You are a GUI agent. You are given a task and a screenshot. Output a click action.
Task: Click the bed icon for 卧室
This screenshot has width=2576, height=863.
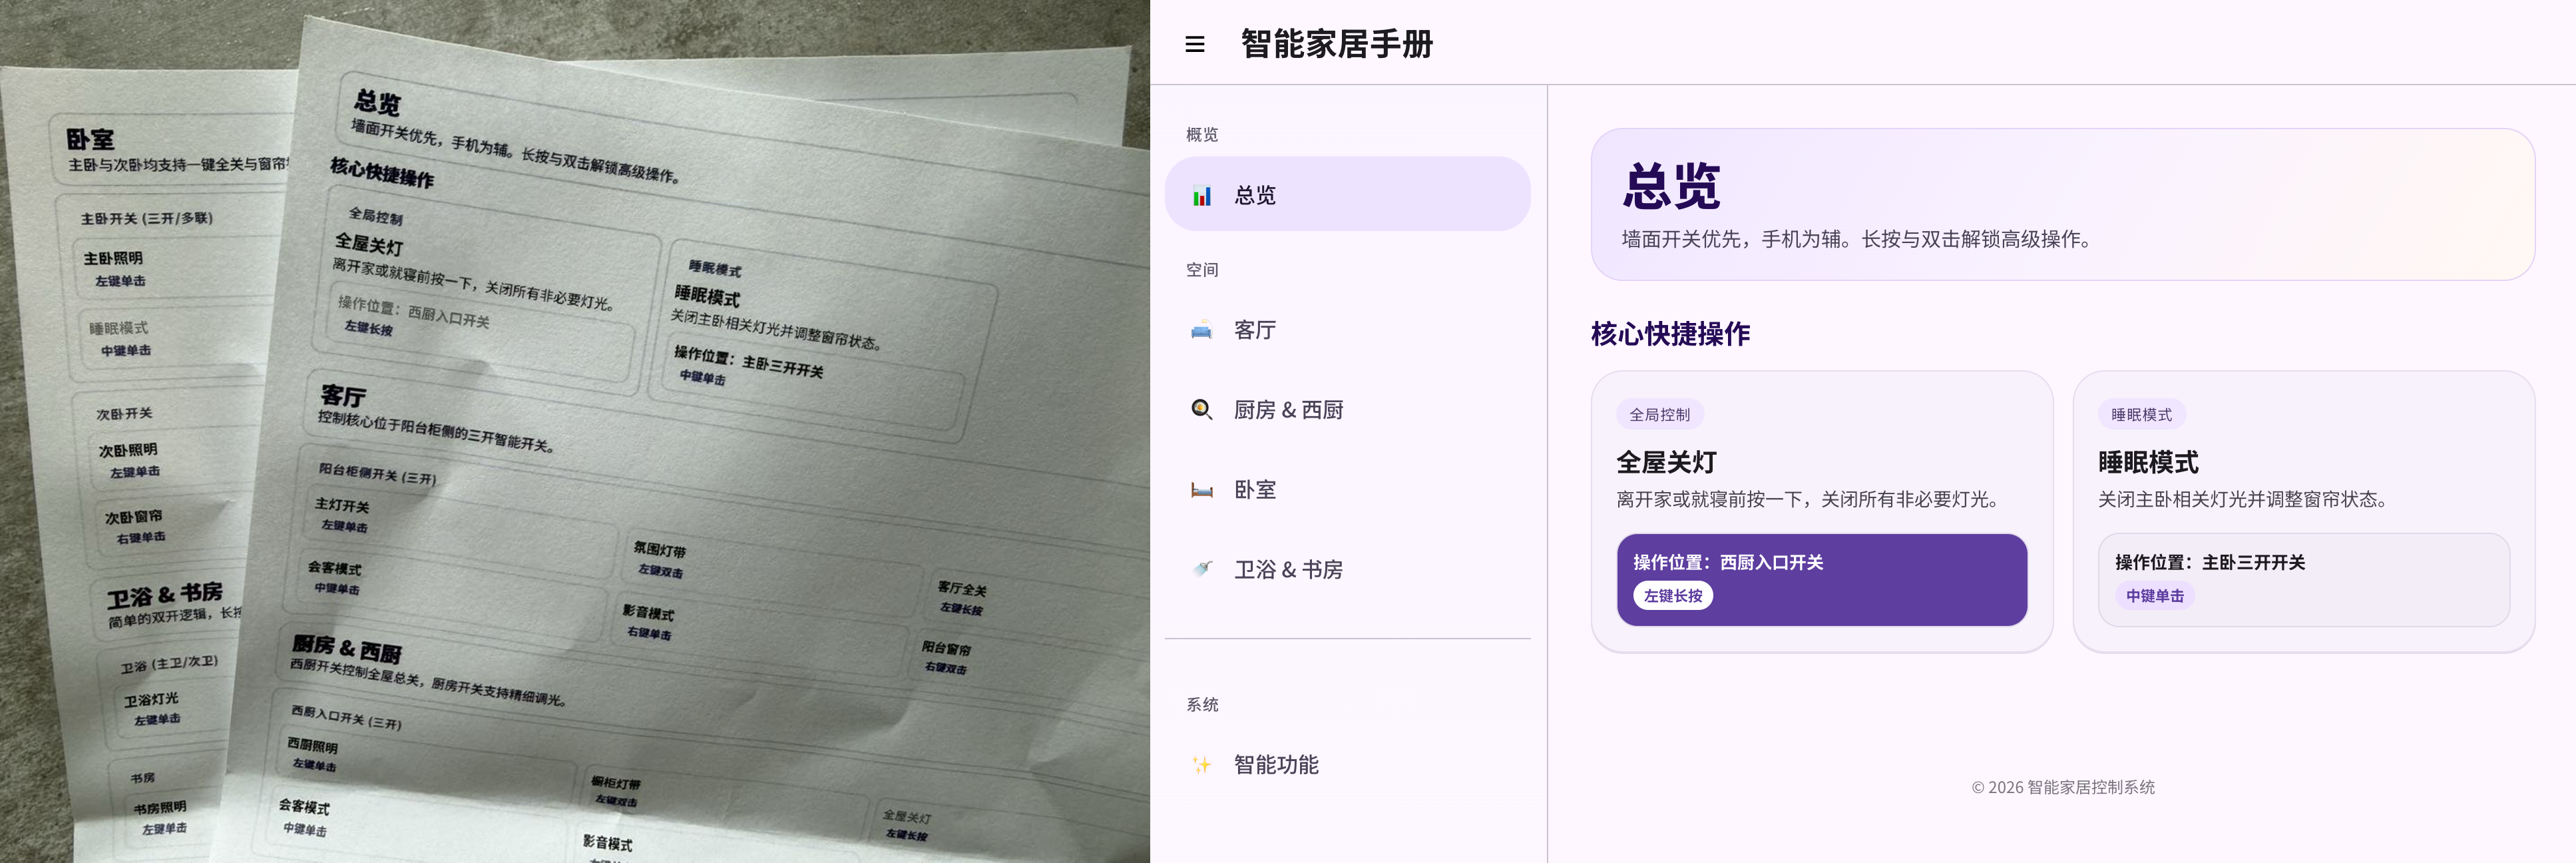[x=1202, y=490]
